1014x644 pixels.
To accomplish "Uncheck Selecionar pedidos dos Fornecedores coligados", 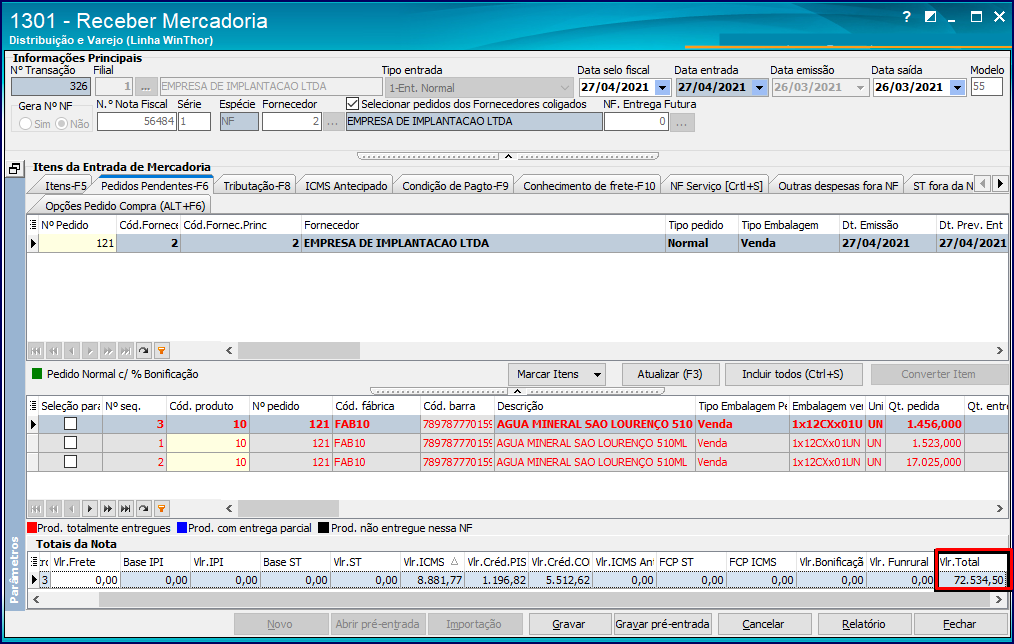I will click(352, 103).
